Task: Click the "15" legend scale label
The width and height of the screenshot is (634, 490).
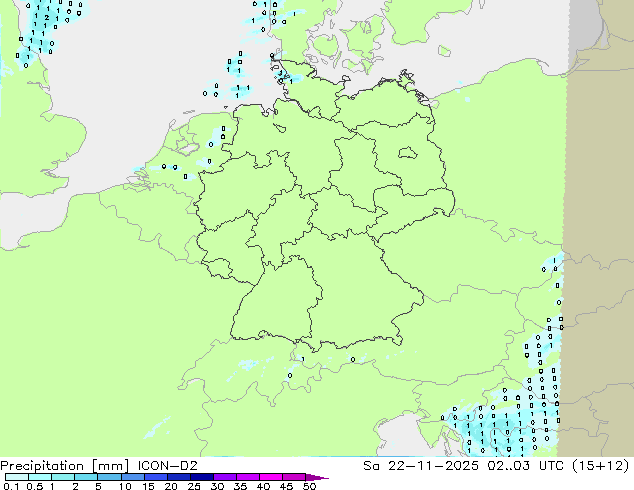Action: click(148, 486)
